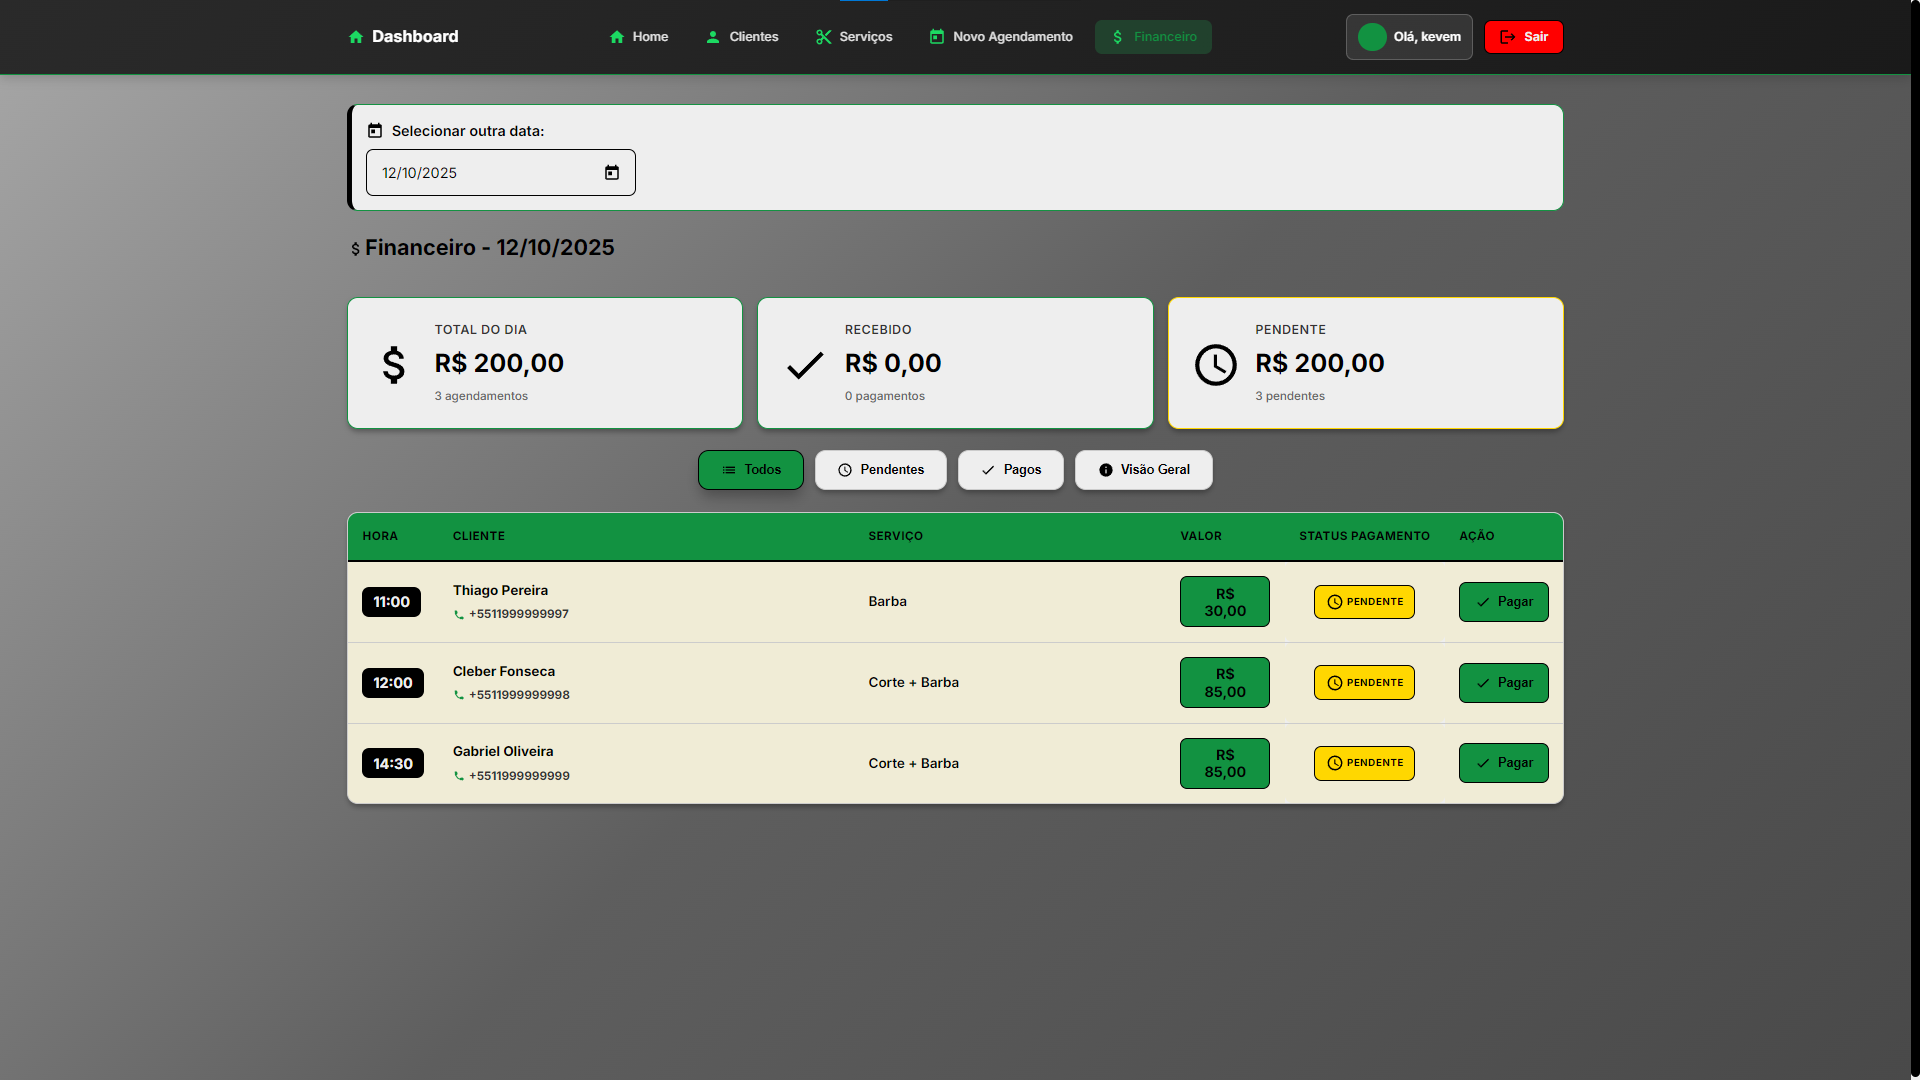The width and height of the screenshot is (1920, 1080).
Task: Click the green user avatar circle
Action: pos(1372,37)
